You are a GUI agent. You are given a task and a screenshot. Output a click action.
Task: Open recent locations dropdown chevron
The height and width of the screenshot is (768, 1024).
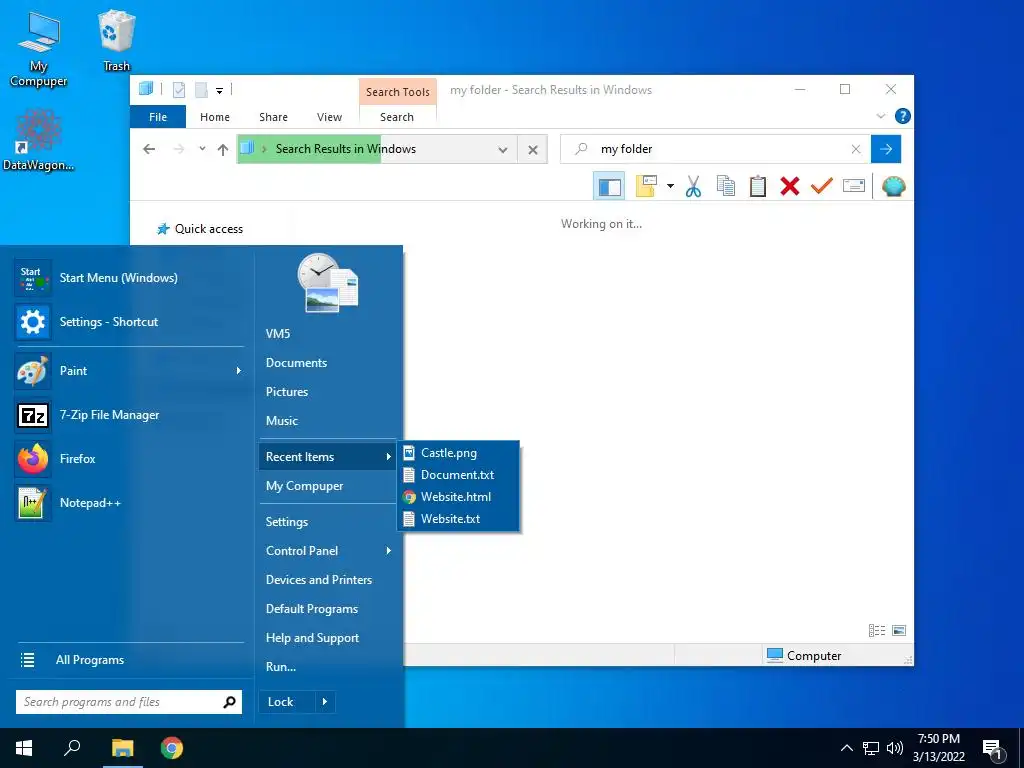point(202,149)
